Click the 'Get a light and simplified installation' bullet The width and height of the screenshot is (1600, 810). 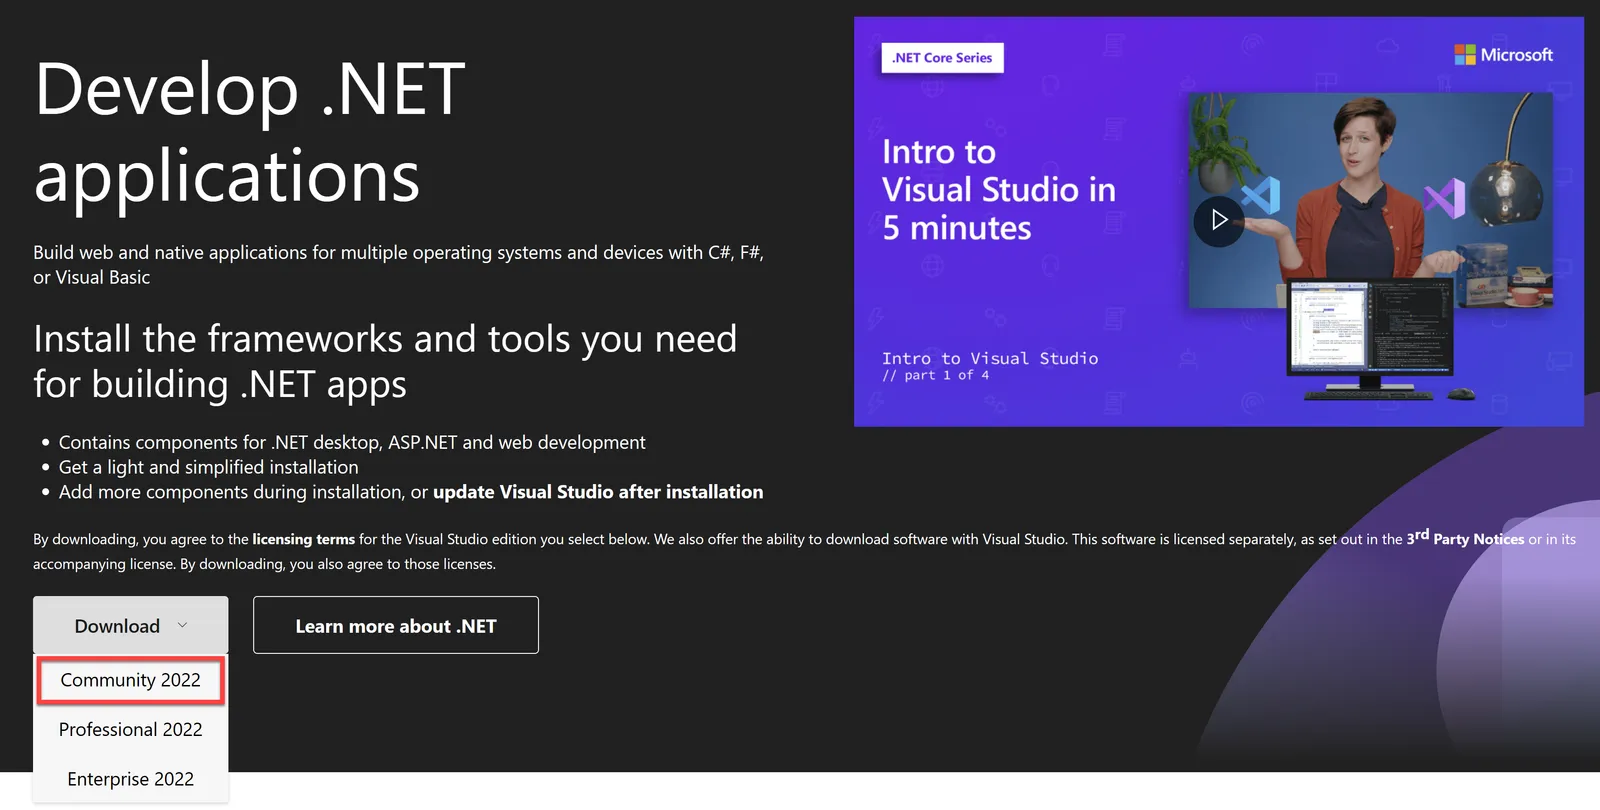tap(208, 467)
